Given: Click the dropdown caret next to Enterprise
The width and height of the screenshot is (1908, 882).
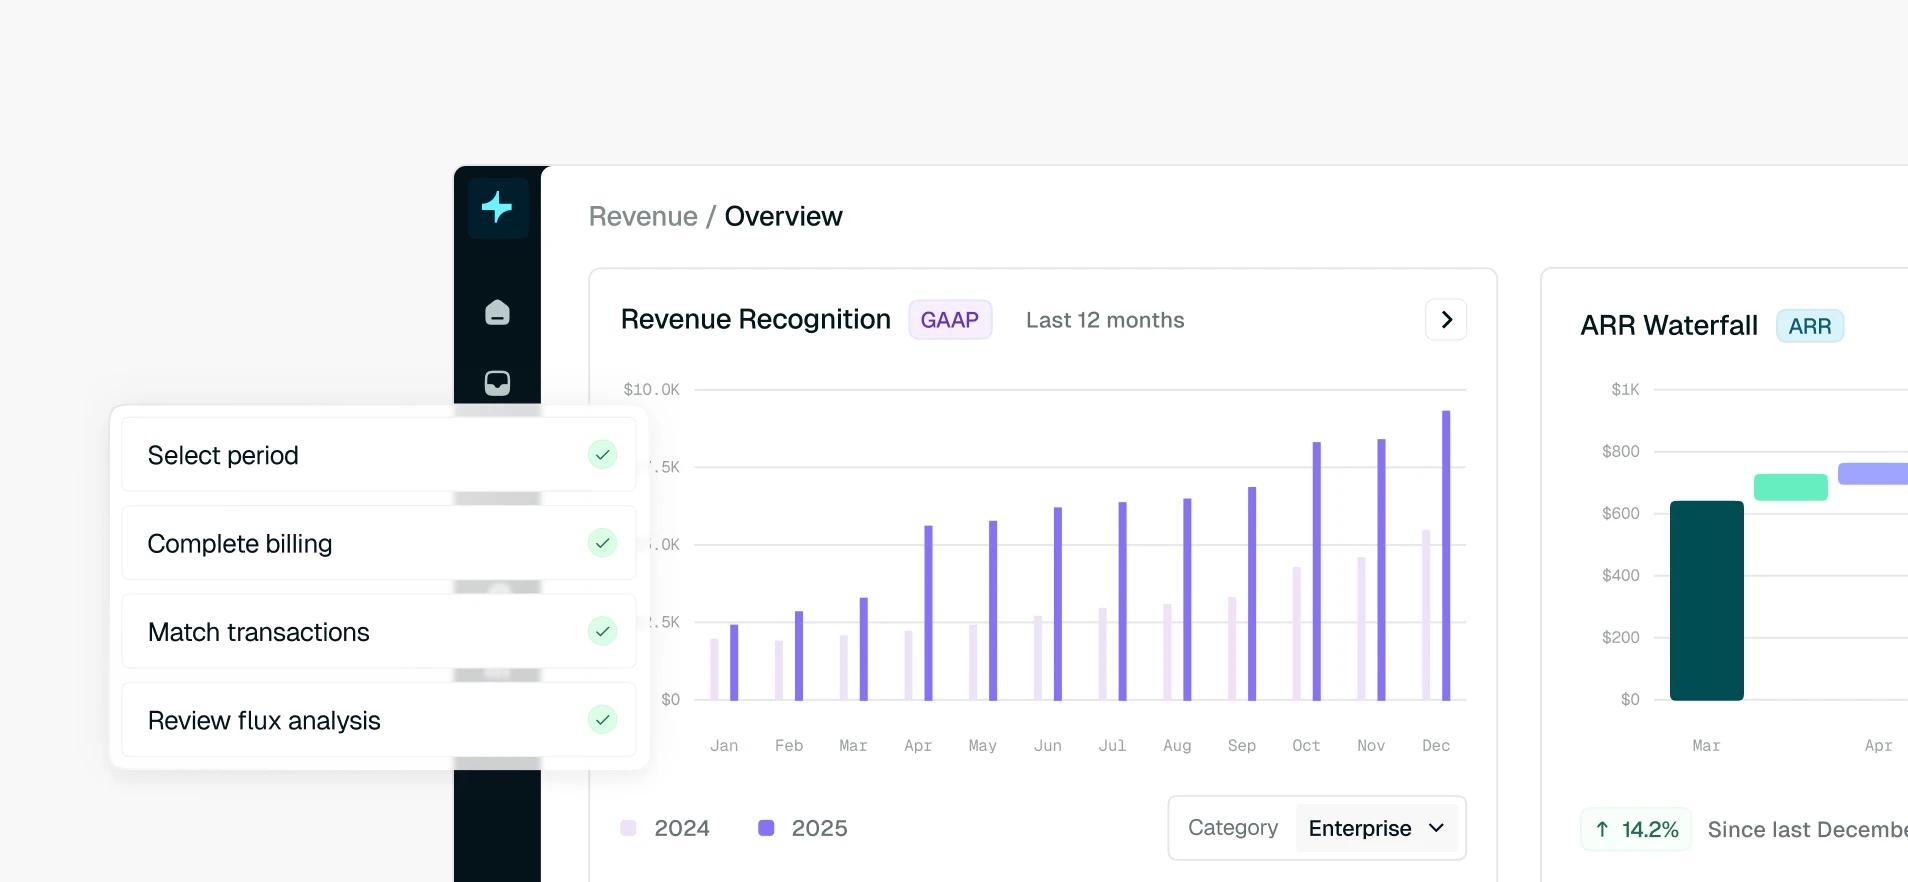Looking at the screenshot, I should tap(1437, 828).
